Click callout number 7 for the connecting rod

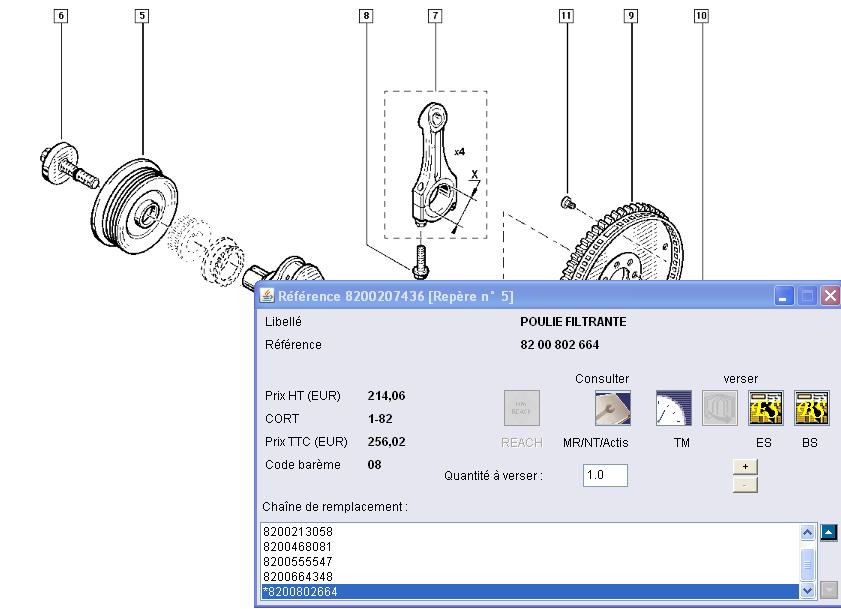[435, 16]
